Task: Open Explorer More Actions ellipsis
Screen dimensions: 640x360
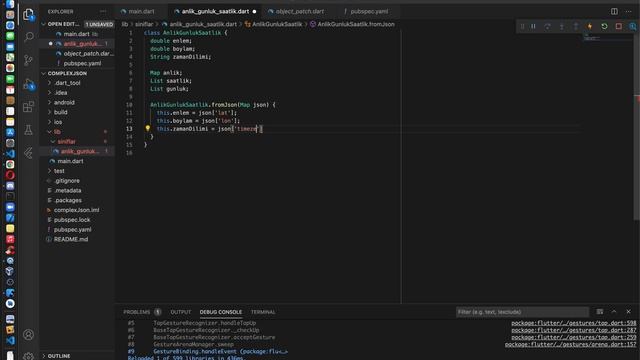Action: pos(103,11)
